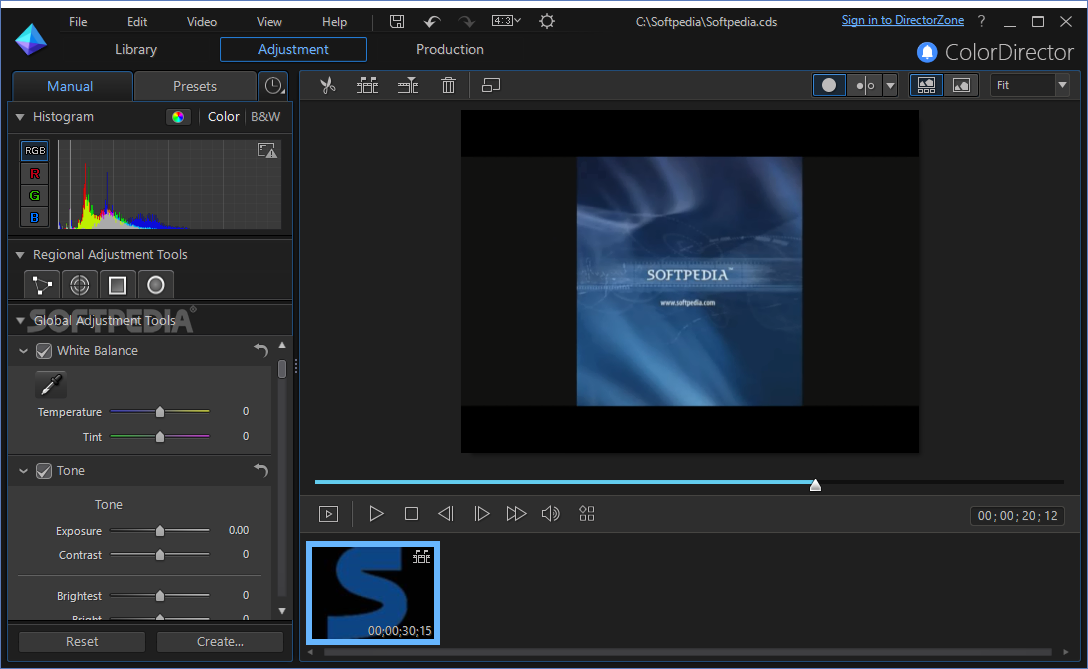This screenshot has height=669, width=1088.
Task: Select RGB histogram channel
Action: (x=35, y=151)
